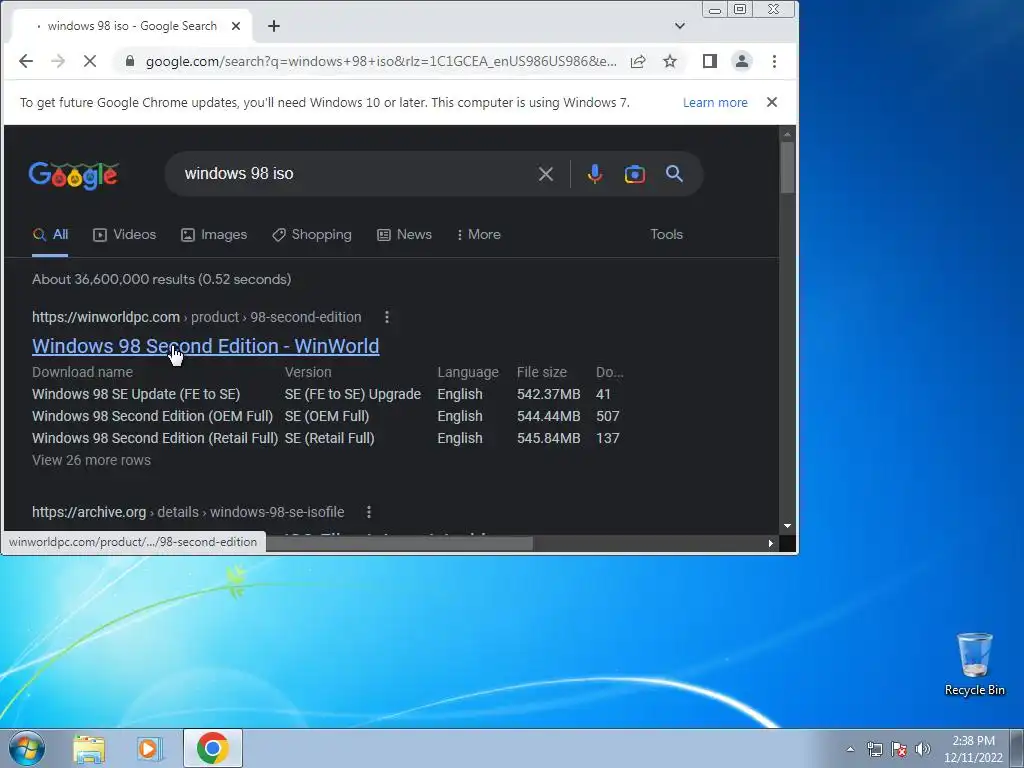The width and height of the screenshot is (1024, 768).
Task: Click Windows 98 Second Edition (OEM Full) row
Action: [326, 417]
